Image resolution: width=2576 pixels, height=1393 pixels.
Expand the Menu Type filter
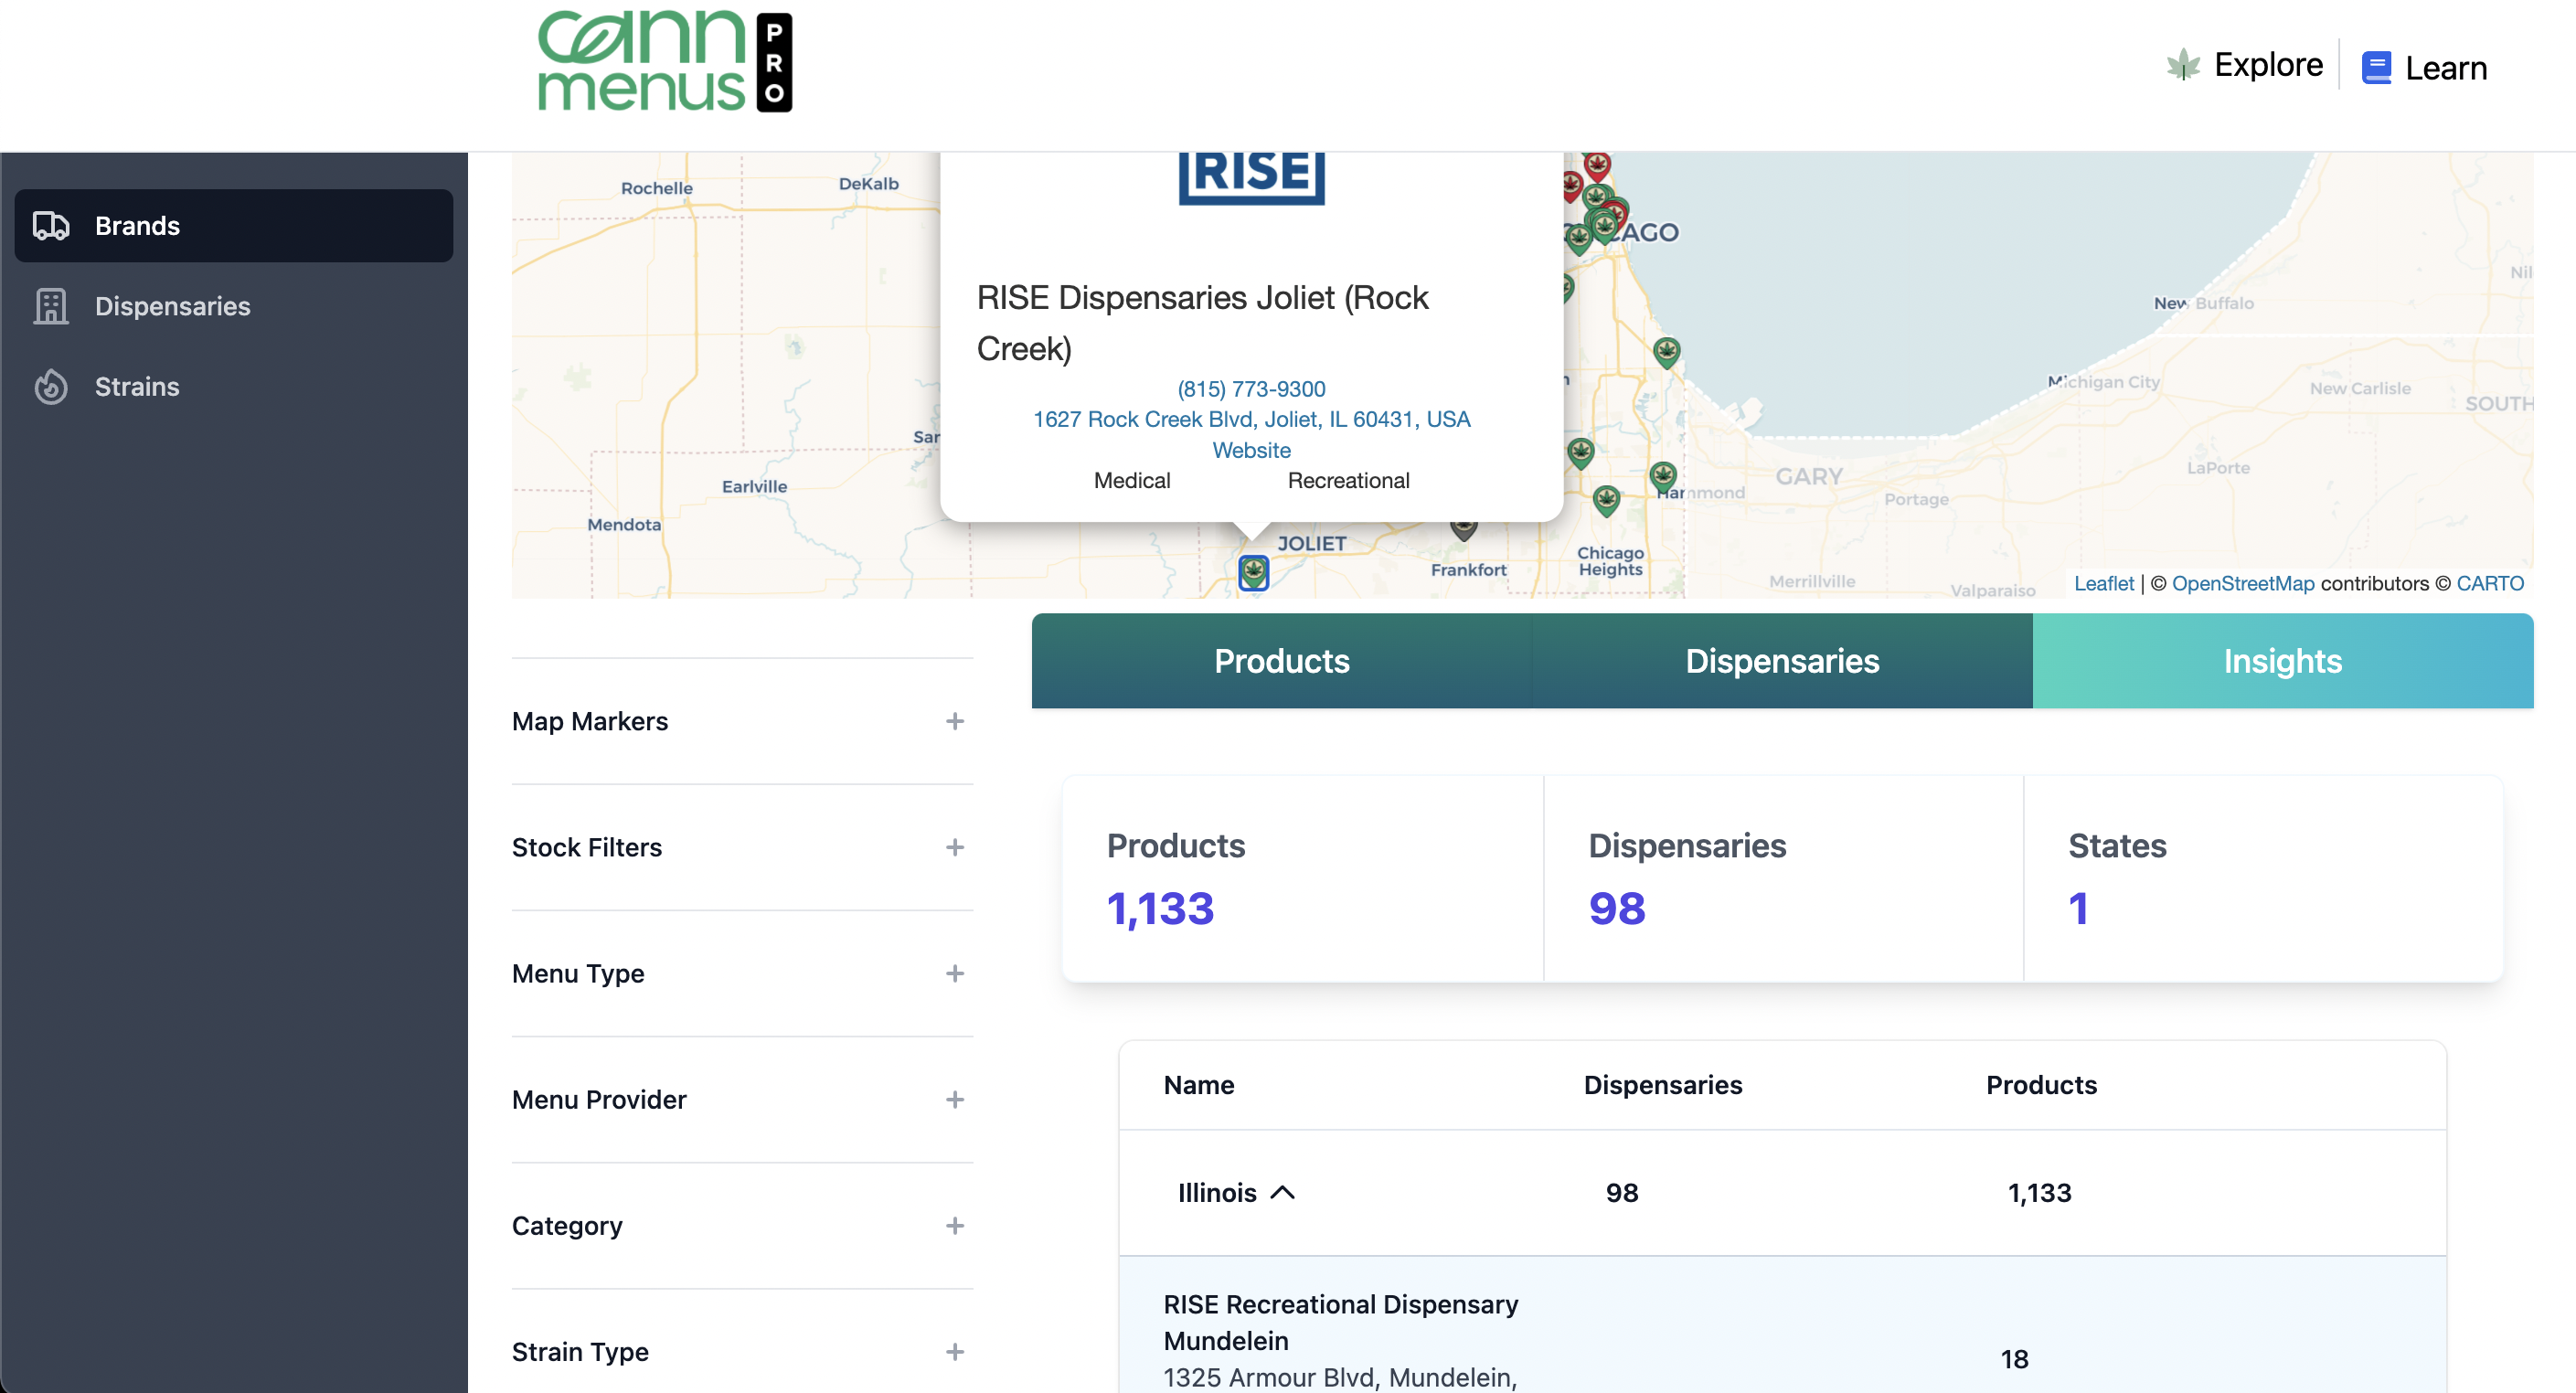[x=742, y=973]
